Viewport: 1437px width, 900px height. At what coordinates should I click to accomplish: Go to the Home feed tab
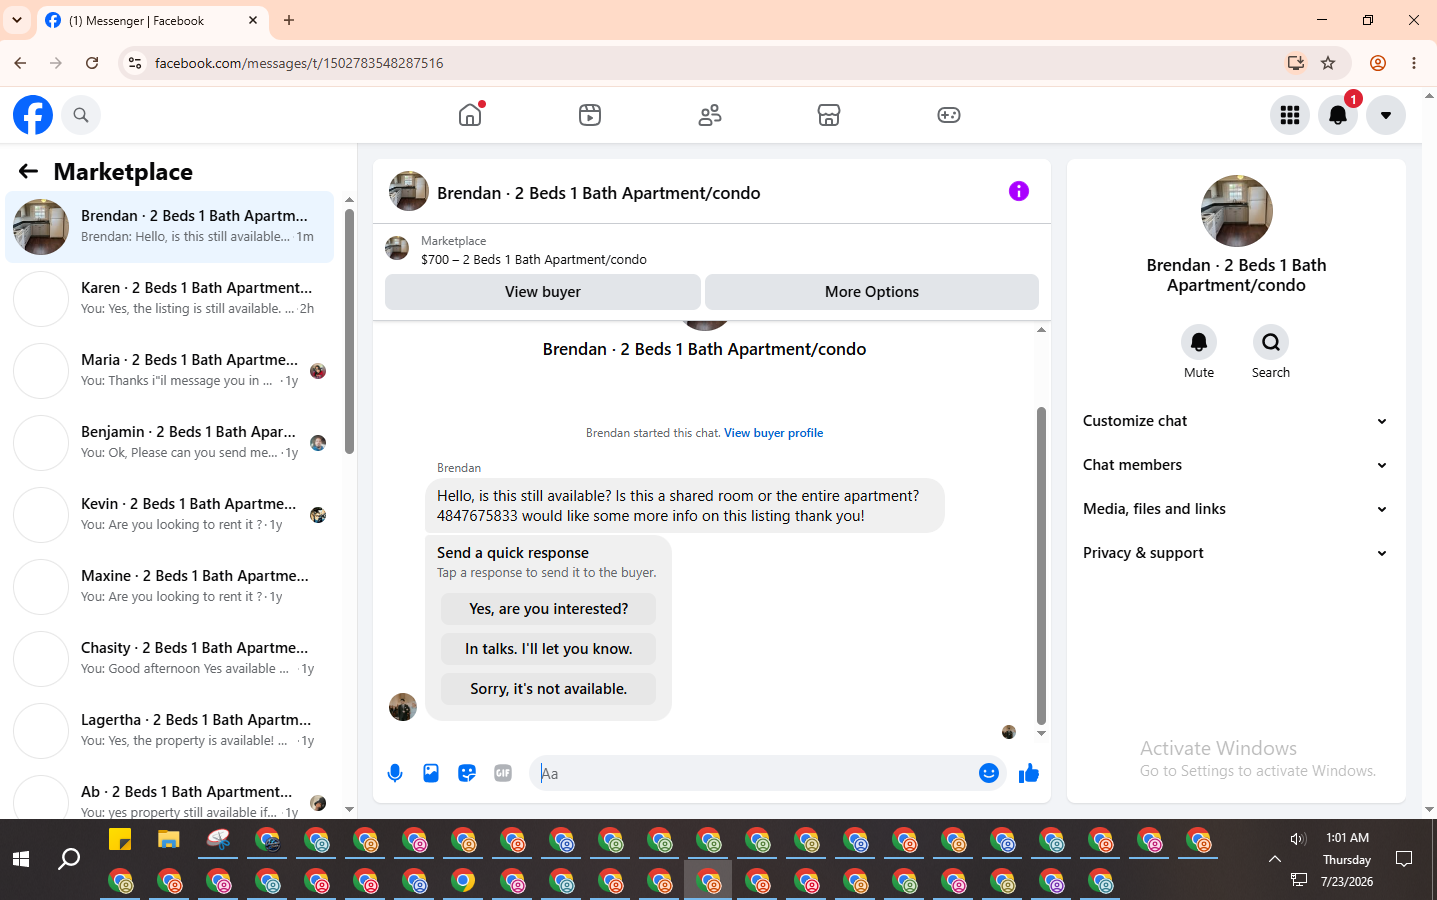pyautogui.click(x=470, y=115)
